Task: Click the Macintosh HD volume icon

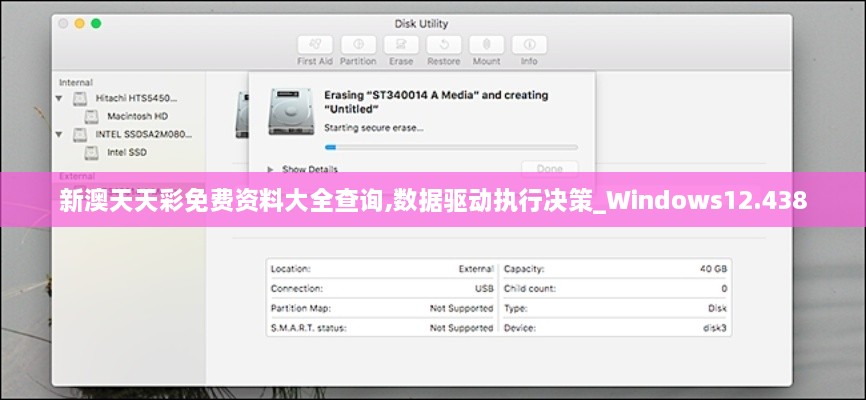Action: pos(92,117)
